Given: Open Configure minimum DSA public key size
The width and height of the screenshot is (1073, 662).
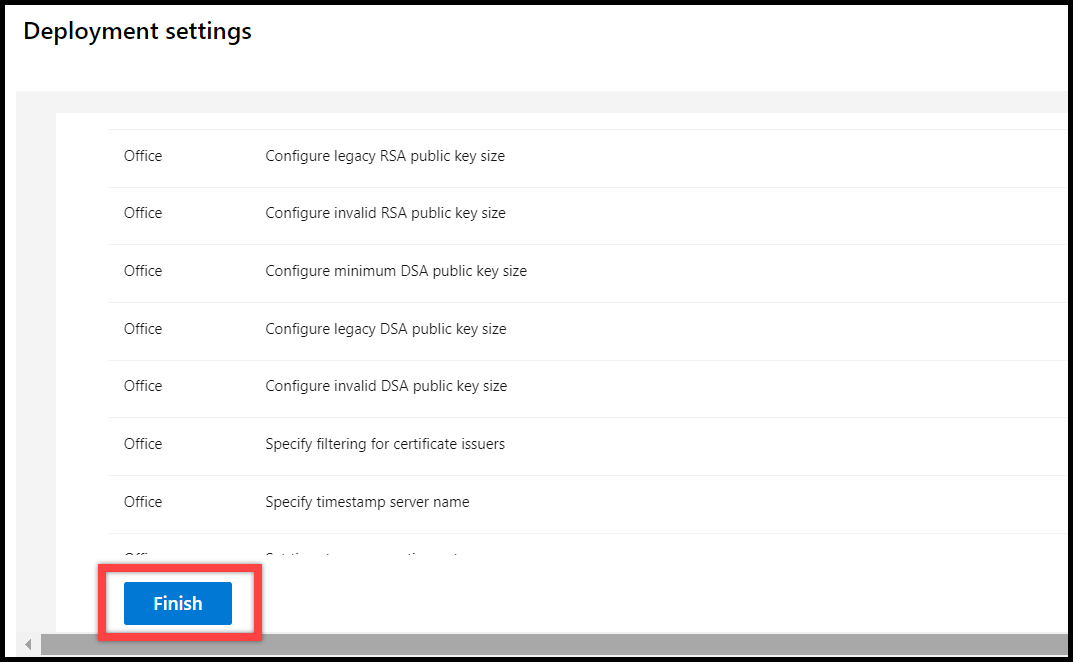Looking at the screenshot, I should 396,271.
